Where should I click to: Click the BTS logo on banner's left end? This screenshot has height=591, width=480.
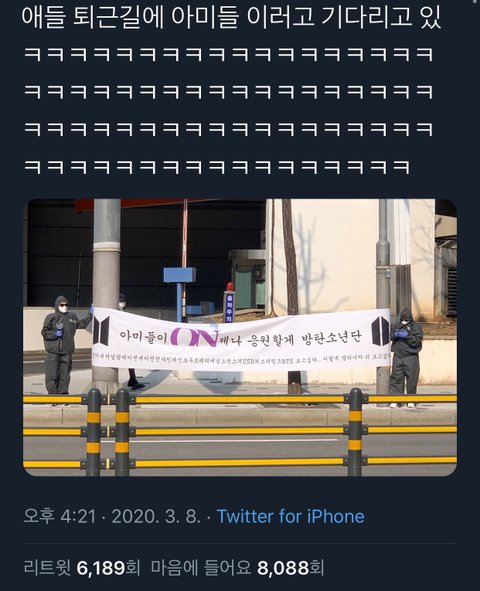click(101, 331)
